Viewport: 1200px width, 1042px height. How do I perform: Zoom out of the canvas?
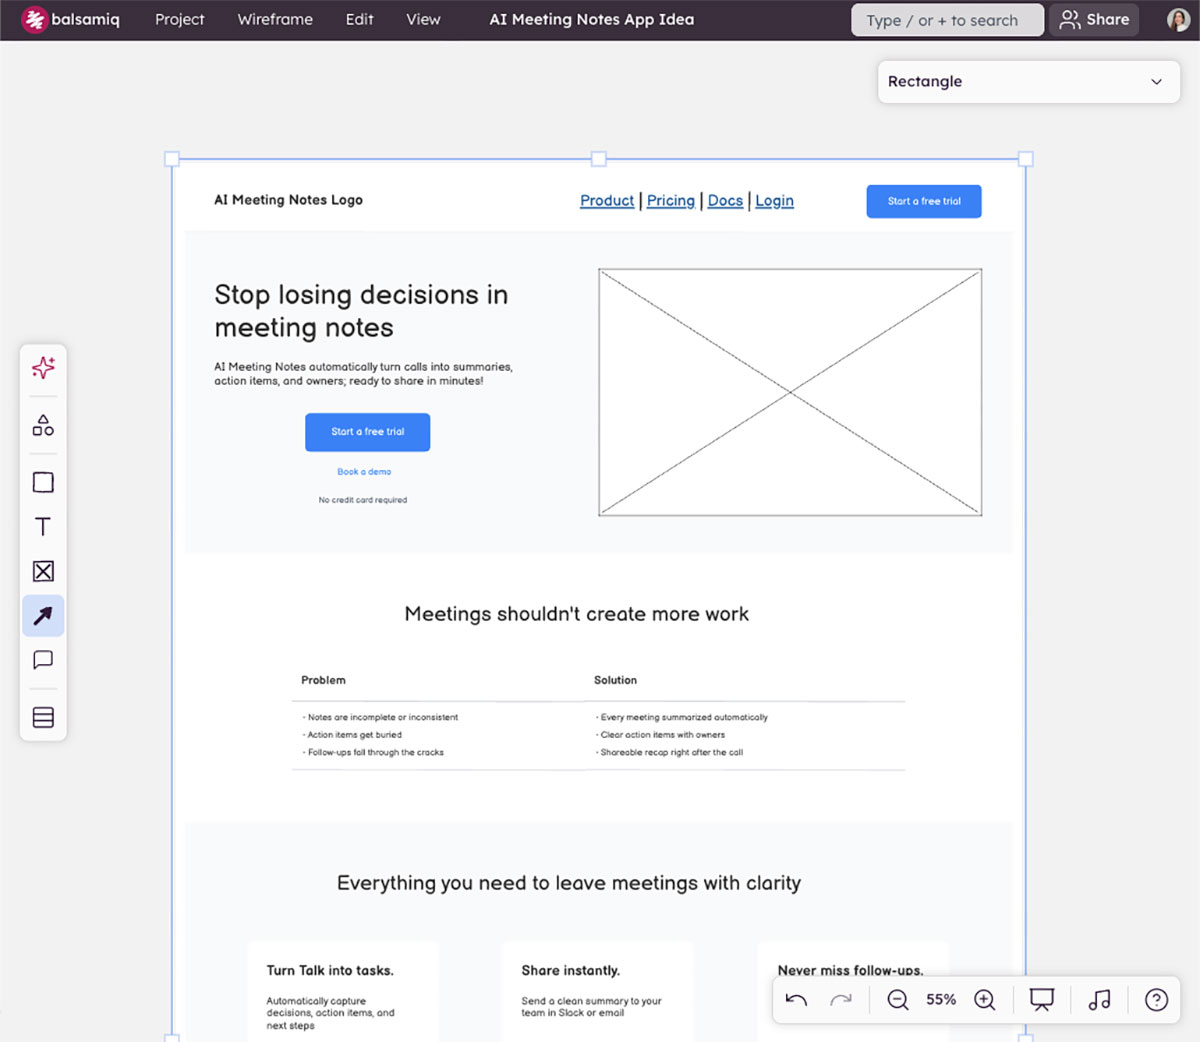(898, 999)
